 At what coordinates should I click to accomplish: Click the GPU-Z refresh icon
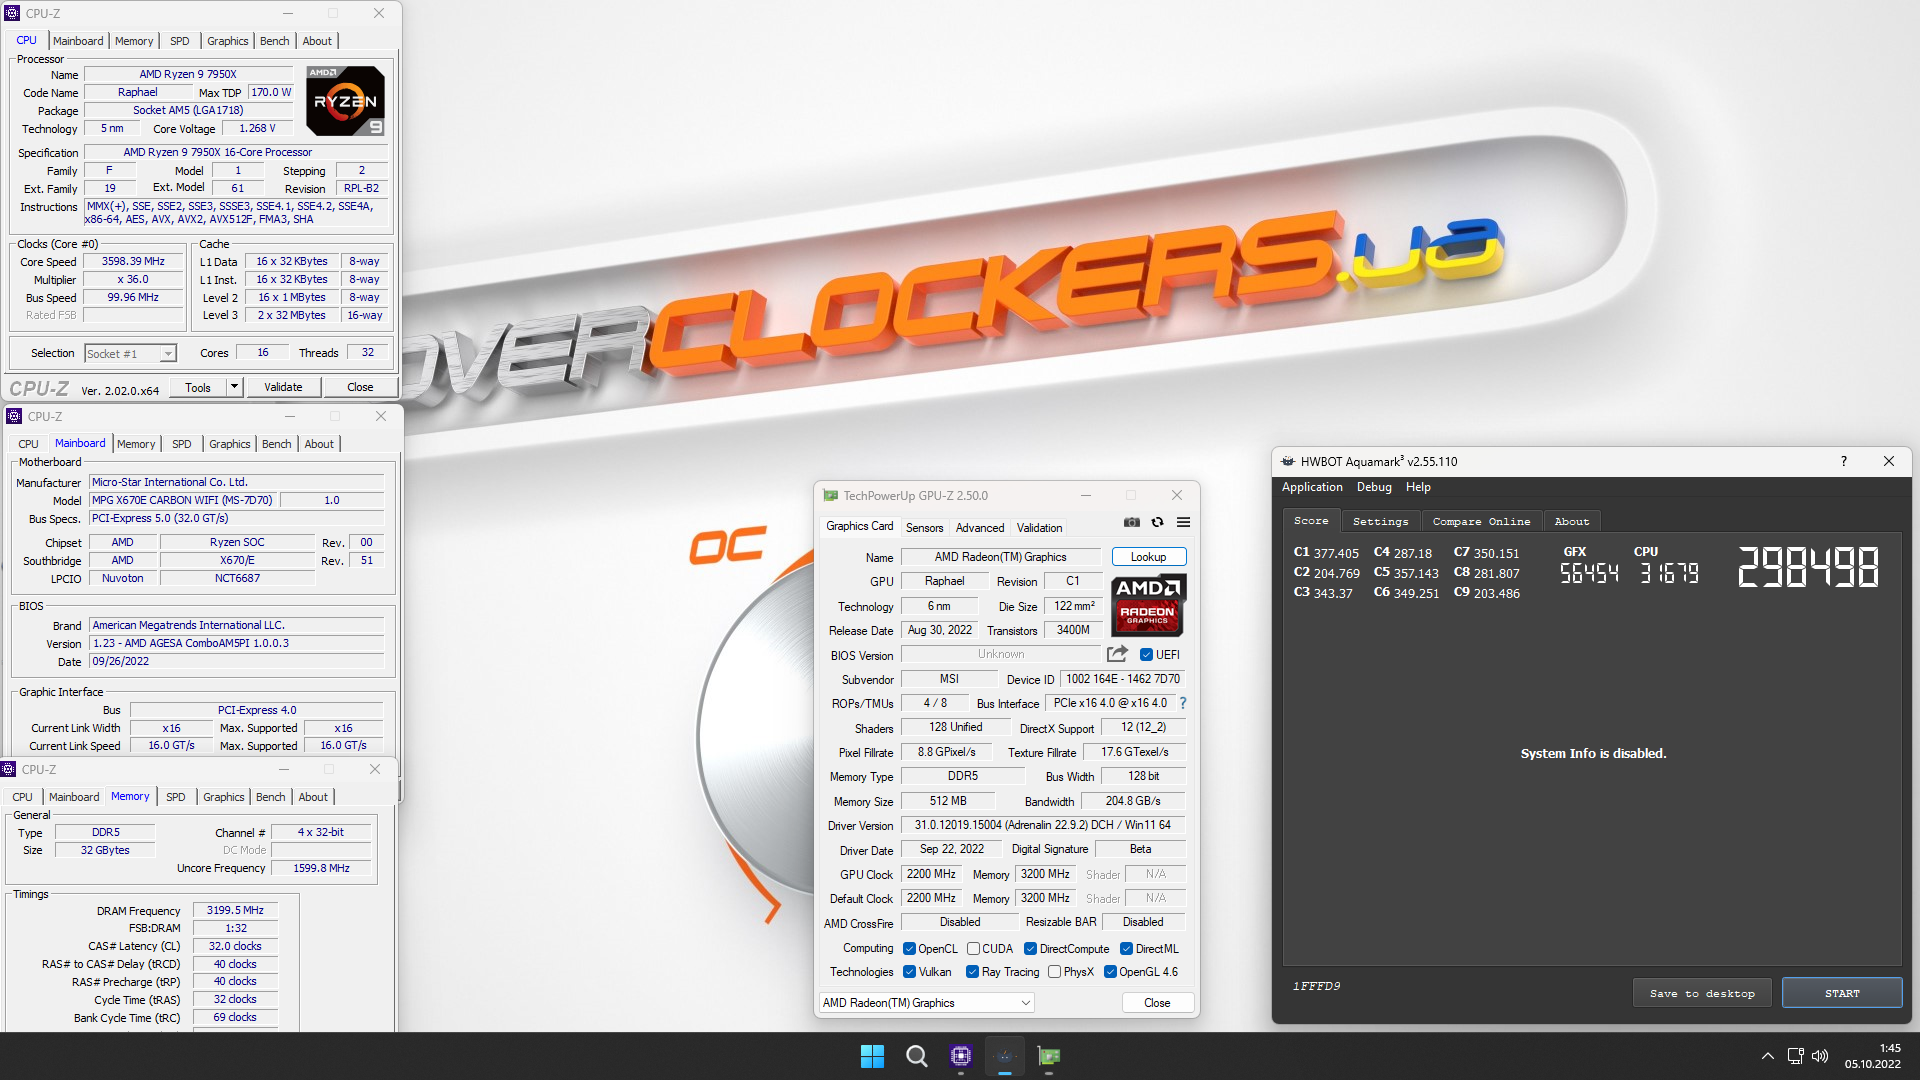(1157, 522)
